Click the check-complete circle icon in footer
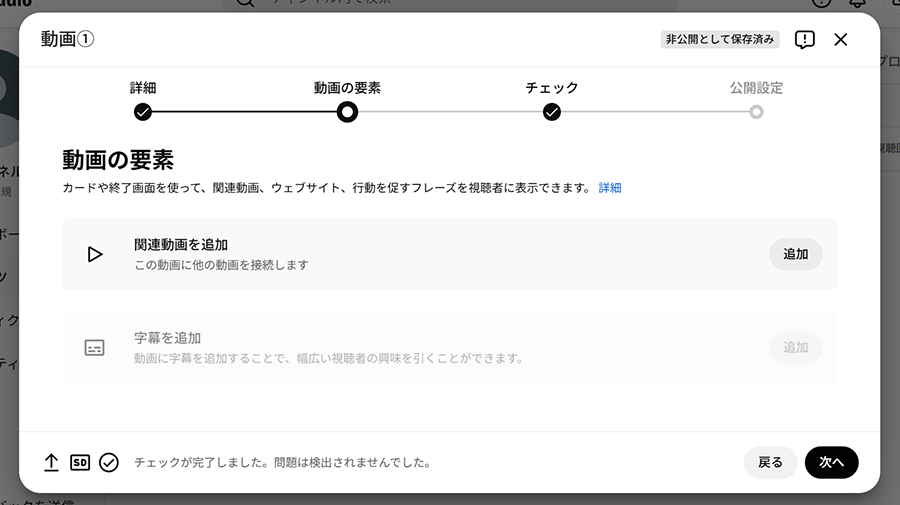This screenshot has height=505, width=900. point(109,463)
